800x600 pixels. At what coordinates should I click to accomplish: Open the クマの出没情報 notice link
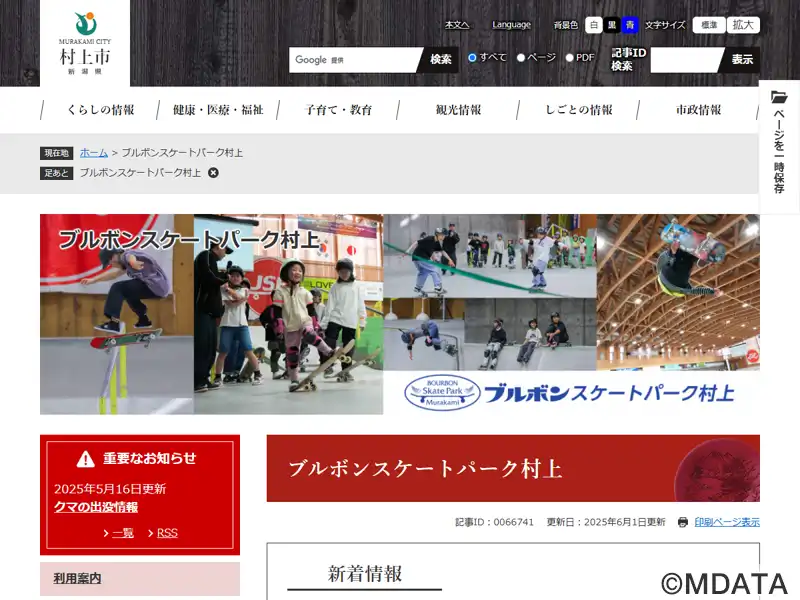tap(96, 507)
